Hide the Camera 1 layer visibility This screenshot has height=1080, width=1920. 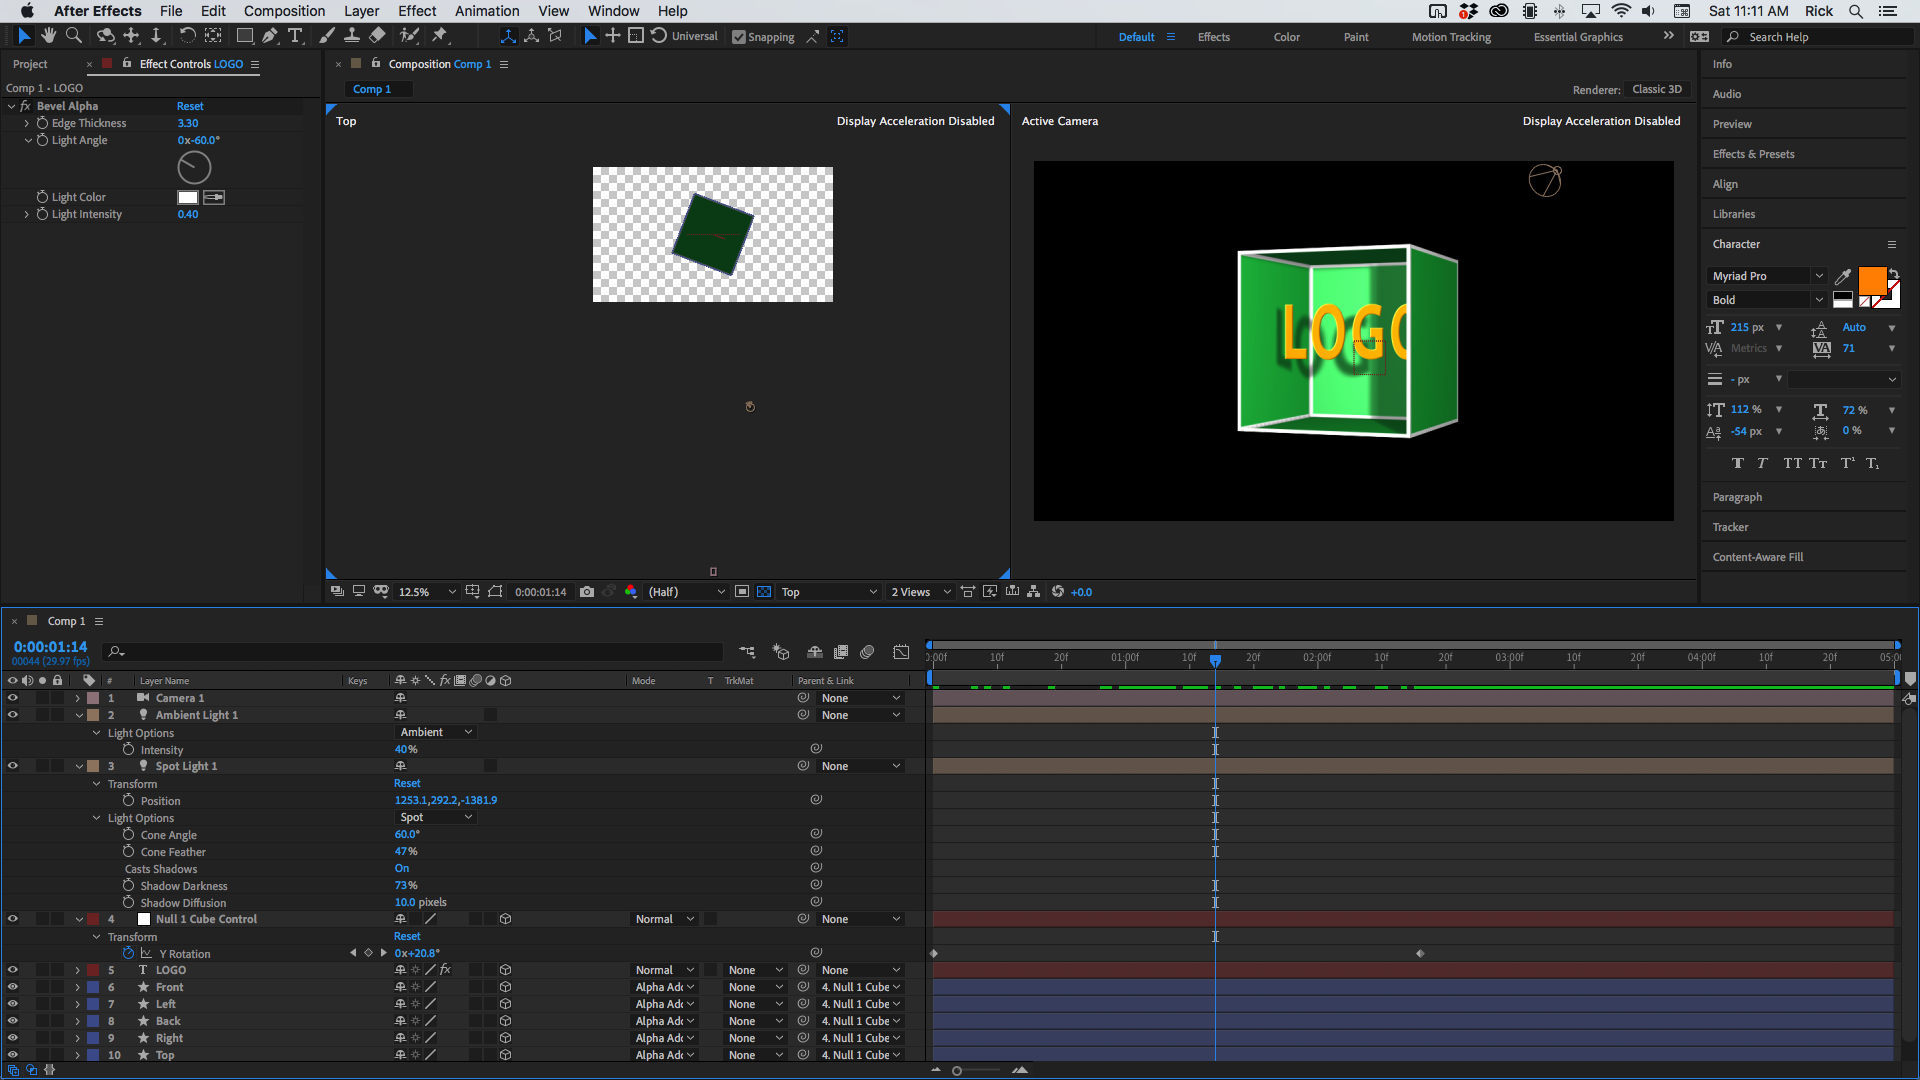[x=13, y=697]
